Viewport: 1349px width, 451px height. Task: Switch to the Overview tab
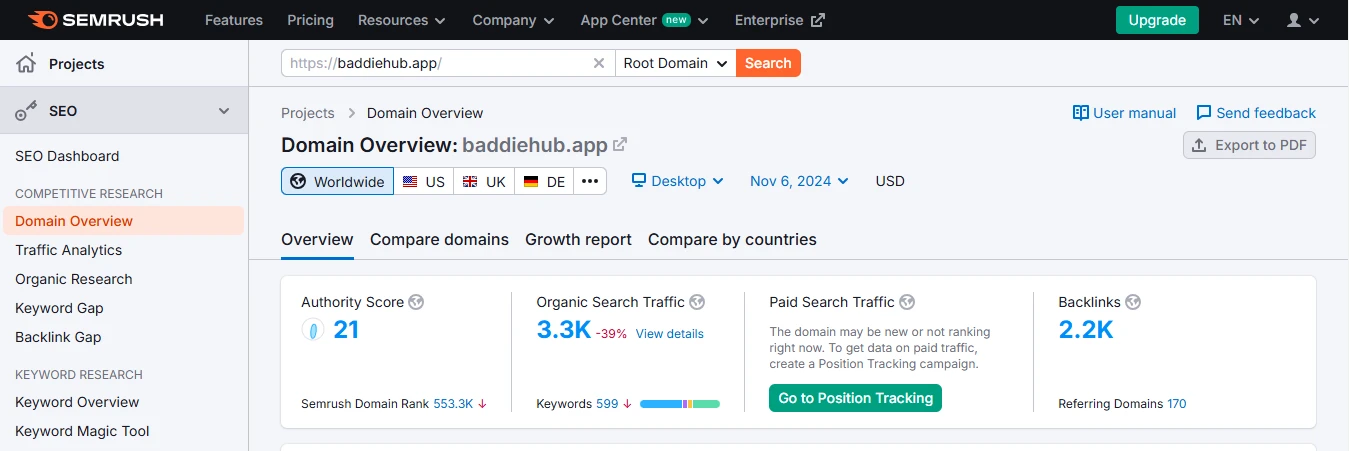tap(317, 240)
